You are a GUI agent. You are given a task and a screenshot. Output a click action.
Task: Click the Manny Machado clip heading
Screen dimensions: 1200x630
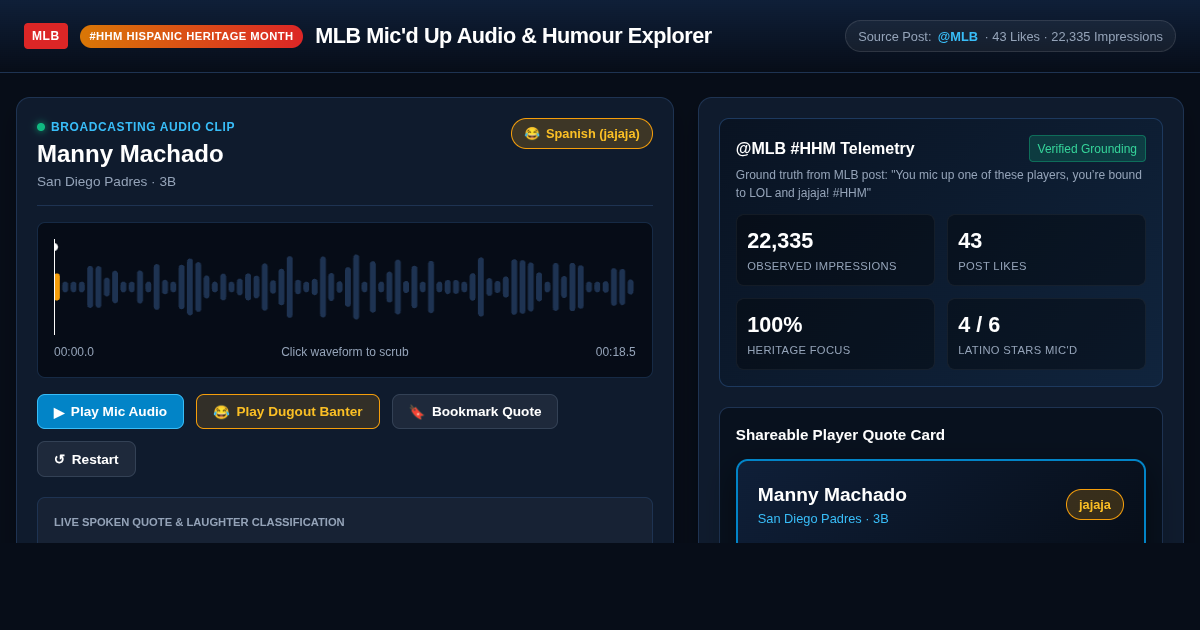click(130, 154)
